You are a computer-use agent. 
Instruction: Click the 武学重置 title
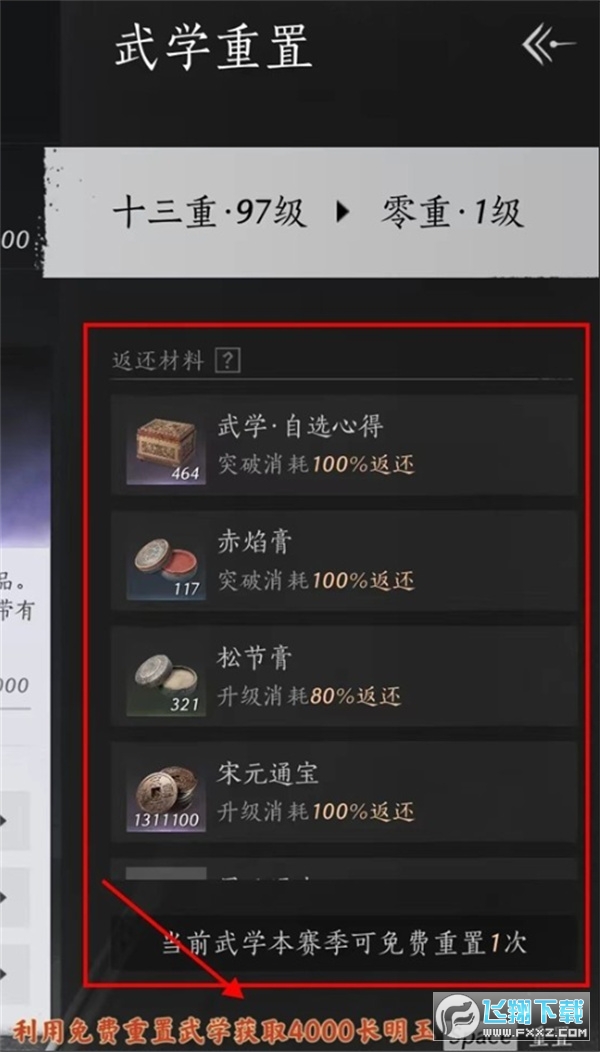(213, 46)
